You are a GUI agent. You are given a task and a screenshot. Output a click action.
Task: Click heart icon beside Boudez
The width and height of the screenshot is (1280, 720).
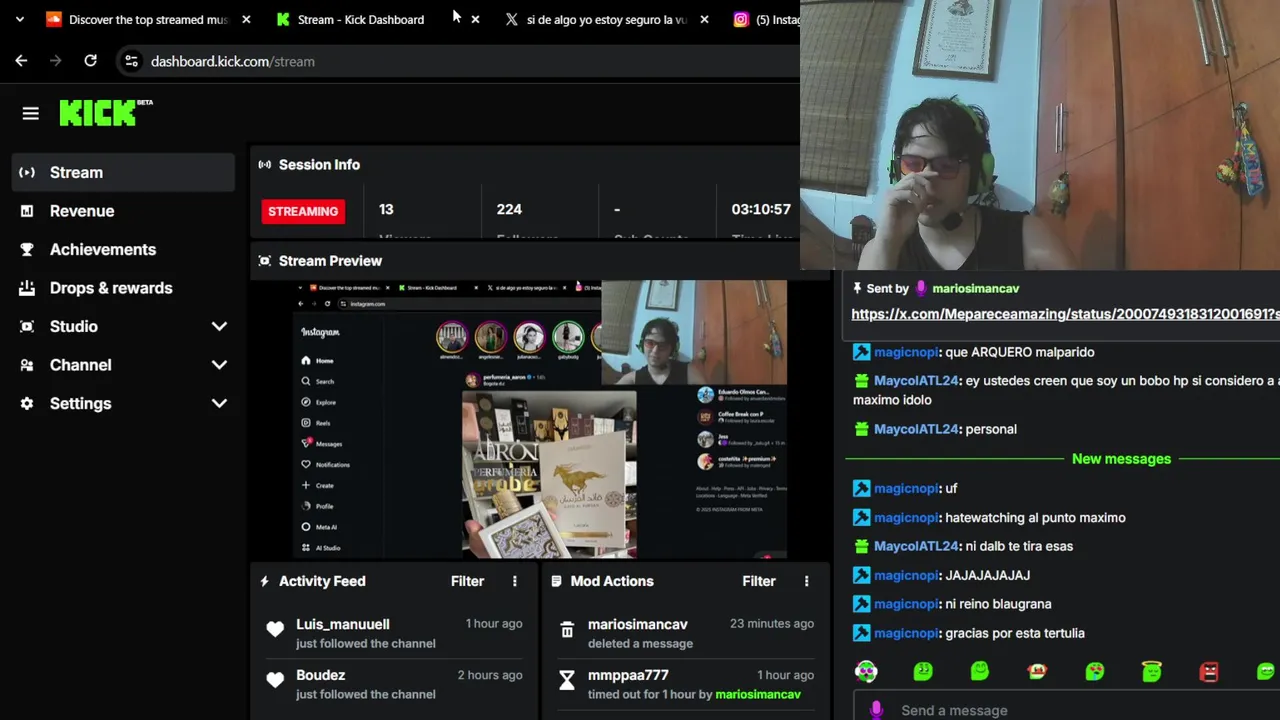pos(275,680)
